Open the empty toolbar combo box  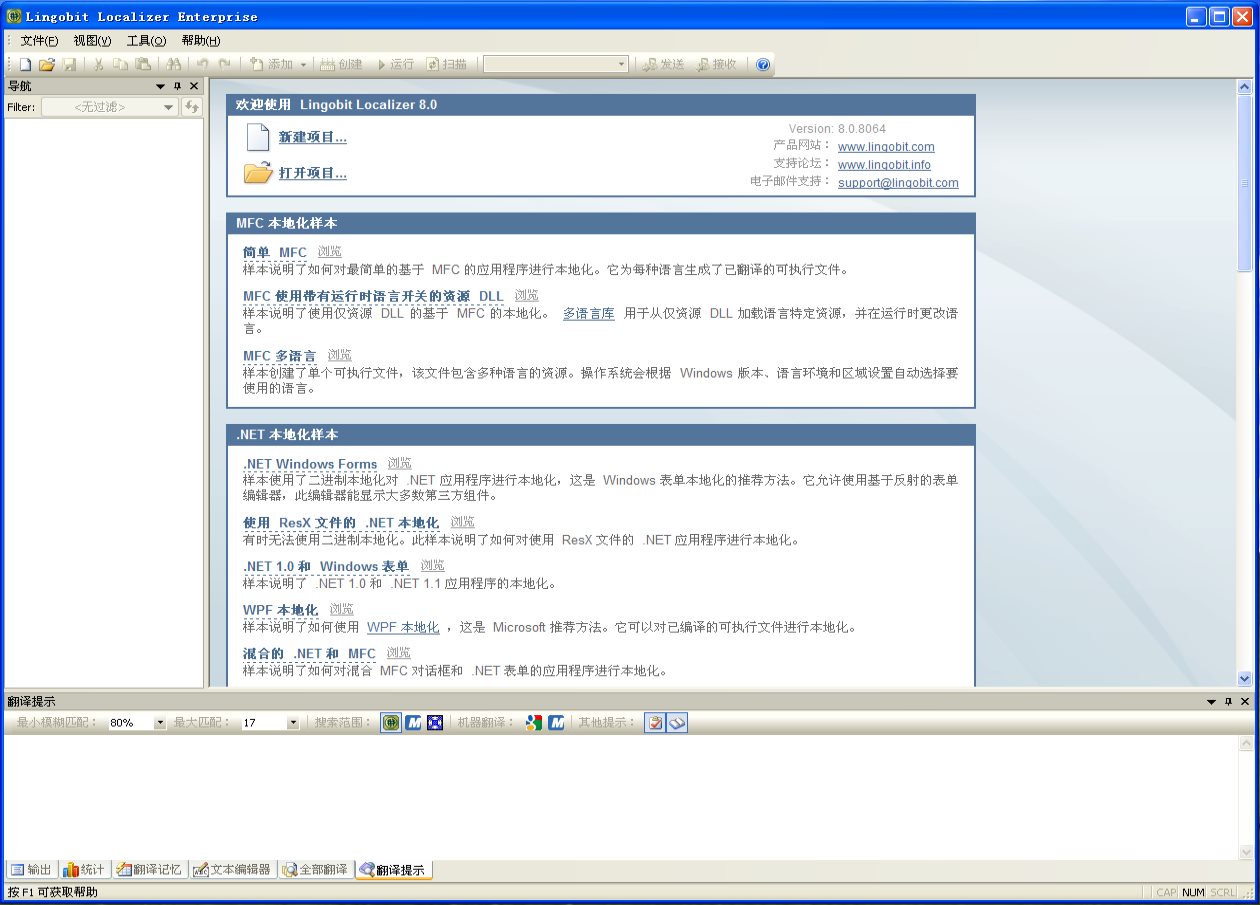tap(556, 64)
